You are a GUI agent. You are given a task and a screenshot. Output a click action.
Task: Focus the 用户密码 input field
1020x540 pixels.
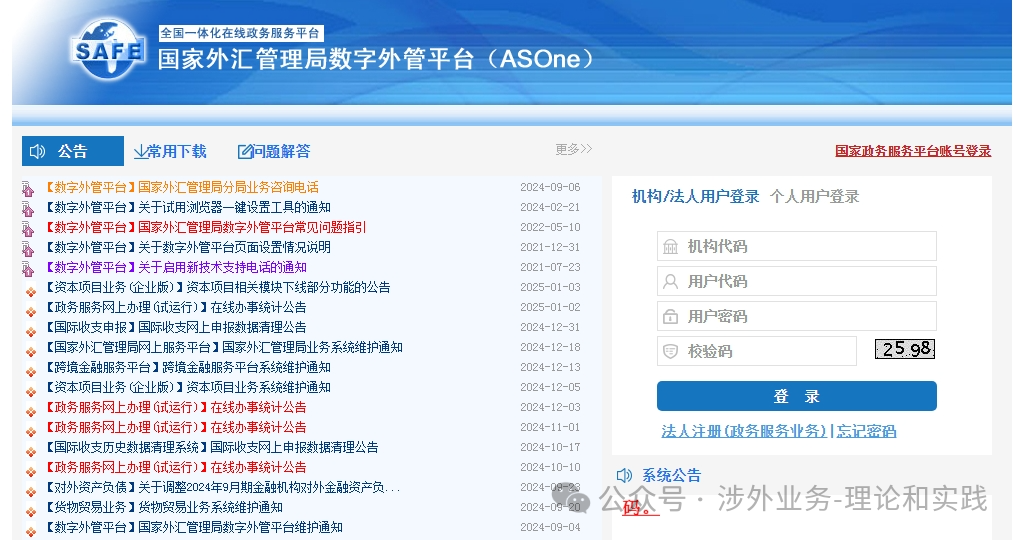(797, 317)
